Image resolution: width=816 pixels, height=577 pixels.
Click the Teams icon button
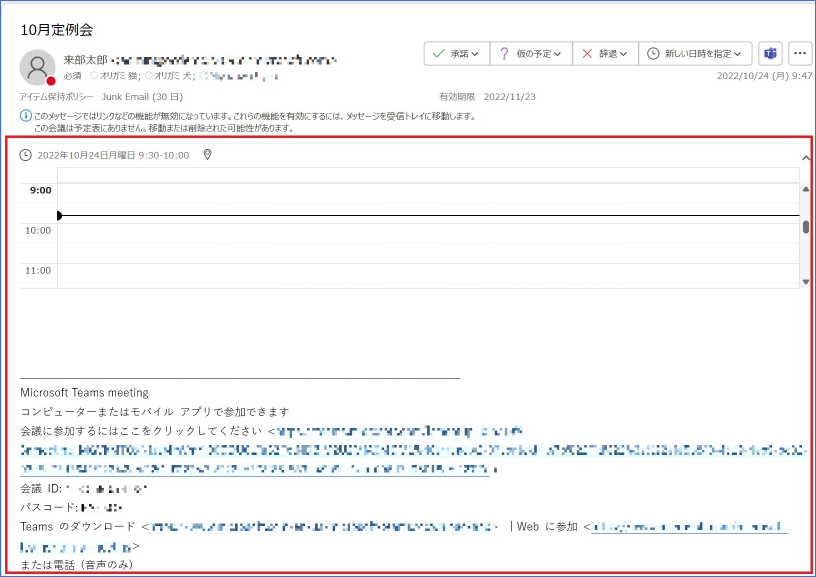770,53
